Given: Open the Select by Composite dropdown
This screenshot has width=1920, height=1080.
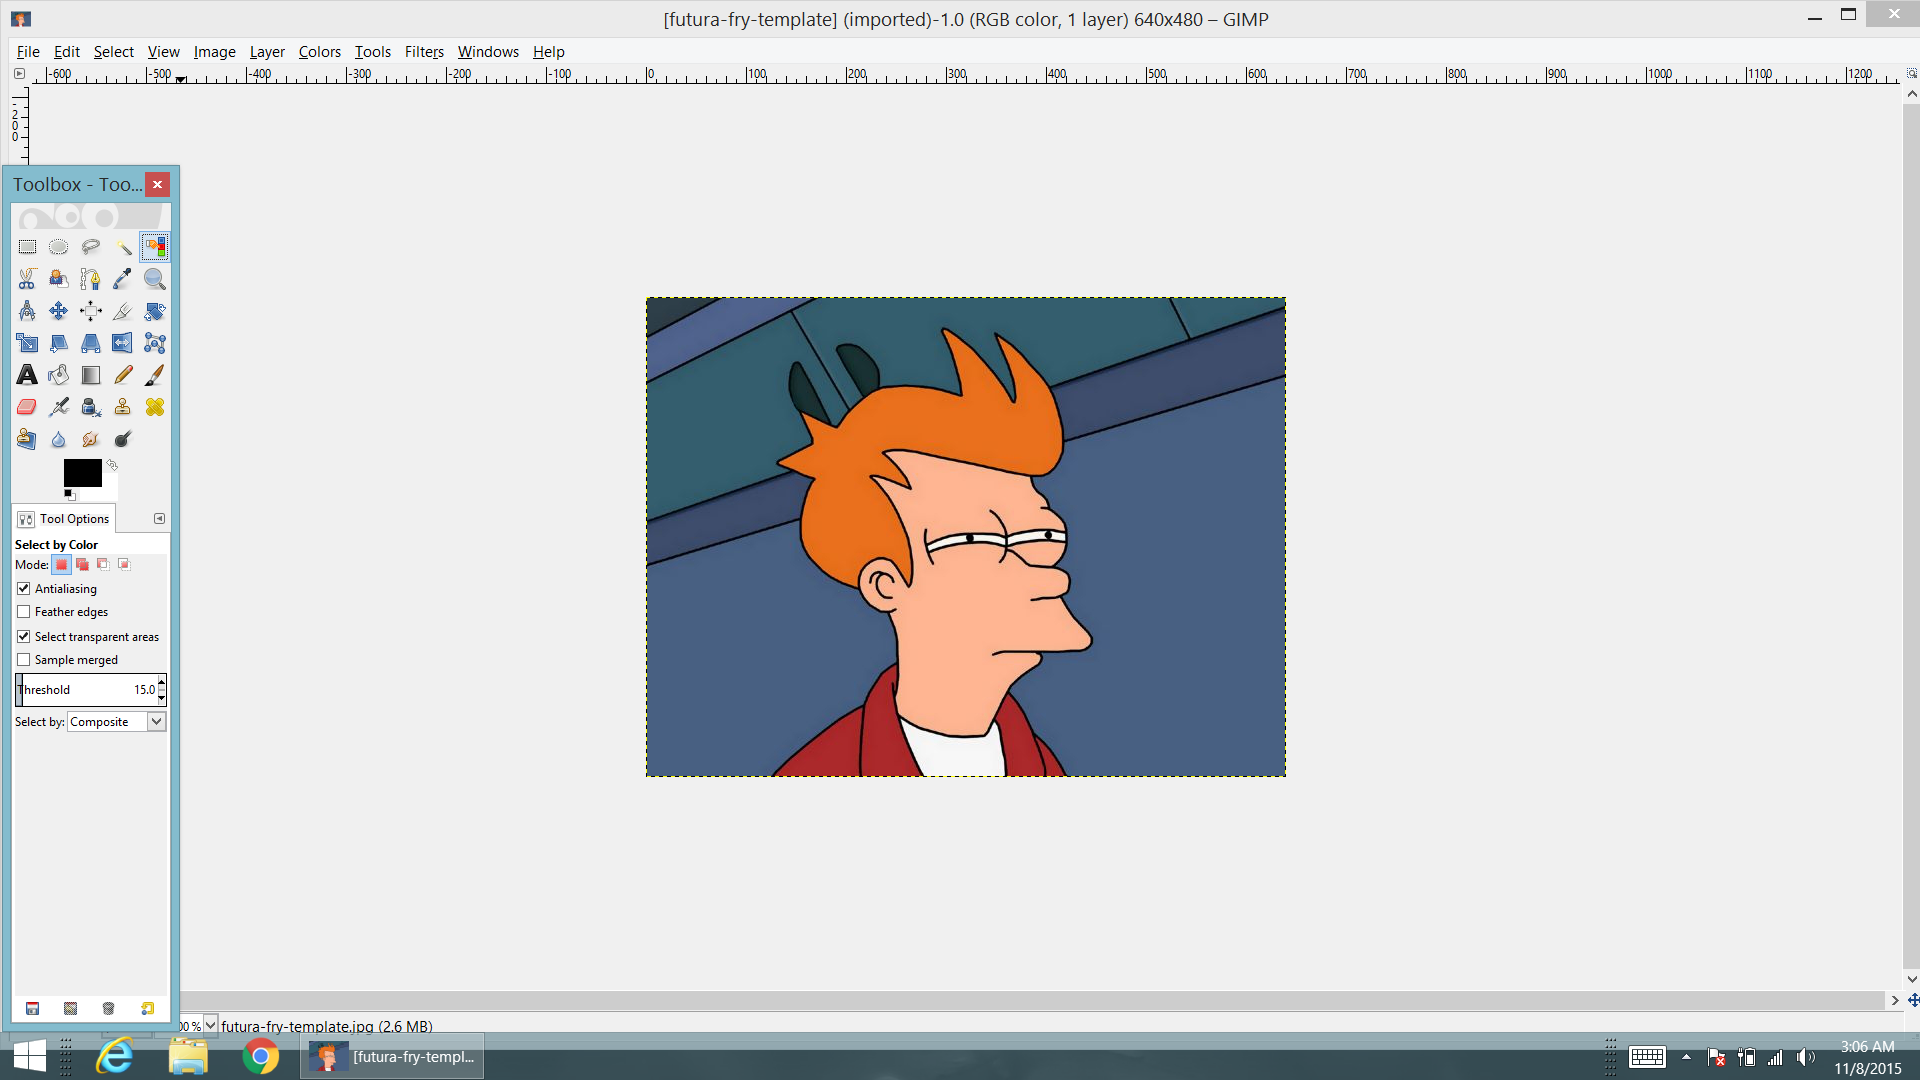Looking at the screenshot, I should point(116,722).
